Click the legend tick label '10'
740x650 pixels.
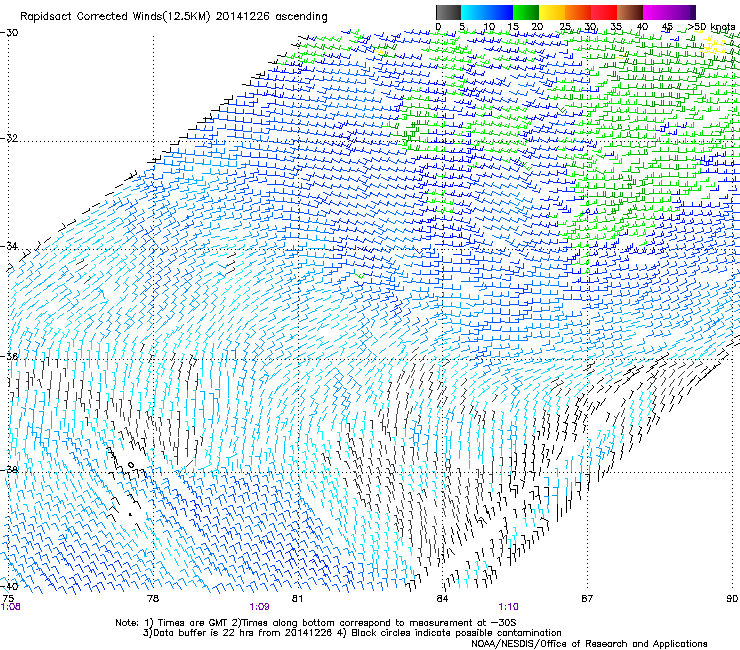click(x=489, y=27)
